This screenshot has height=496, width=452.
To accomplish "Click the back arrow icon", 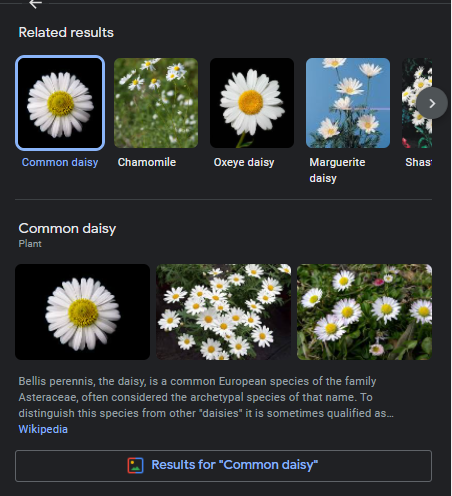I will (35, 4).
